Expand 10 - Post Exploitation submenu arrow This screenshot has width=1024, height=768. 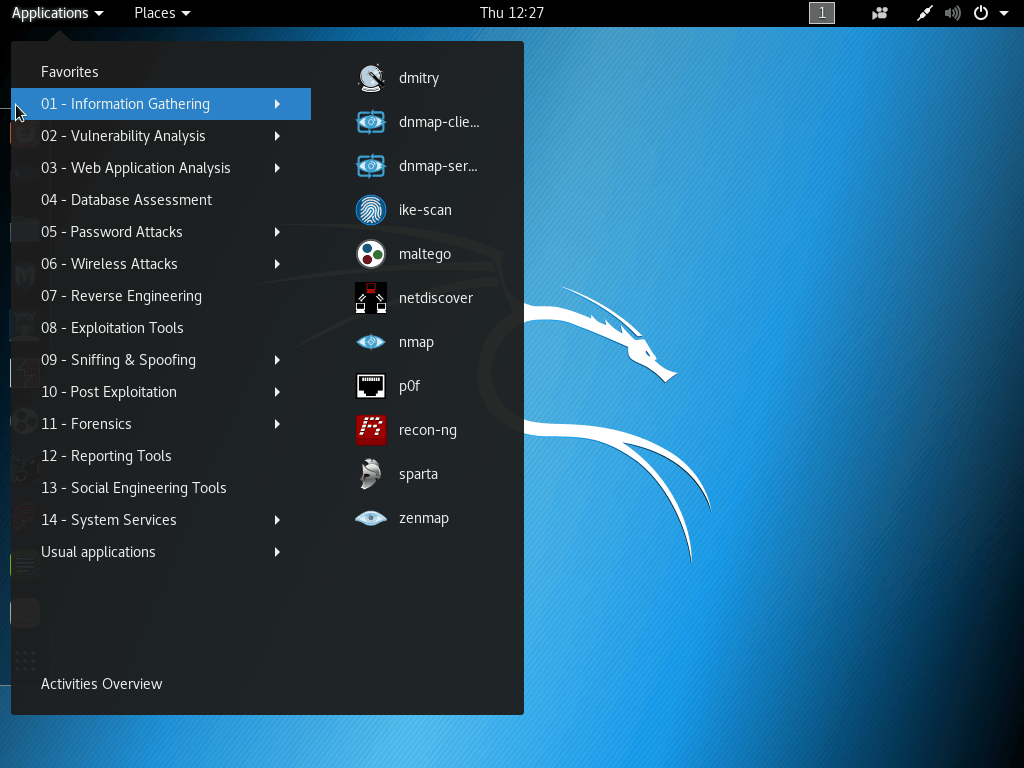(x=278, y=392)
